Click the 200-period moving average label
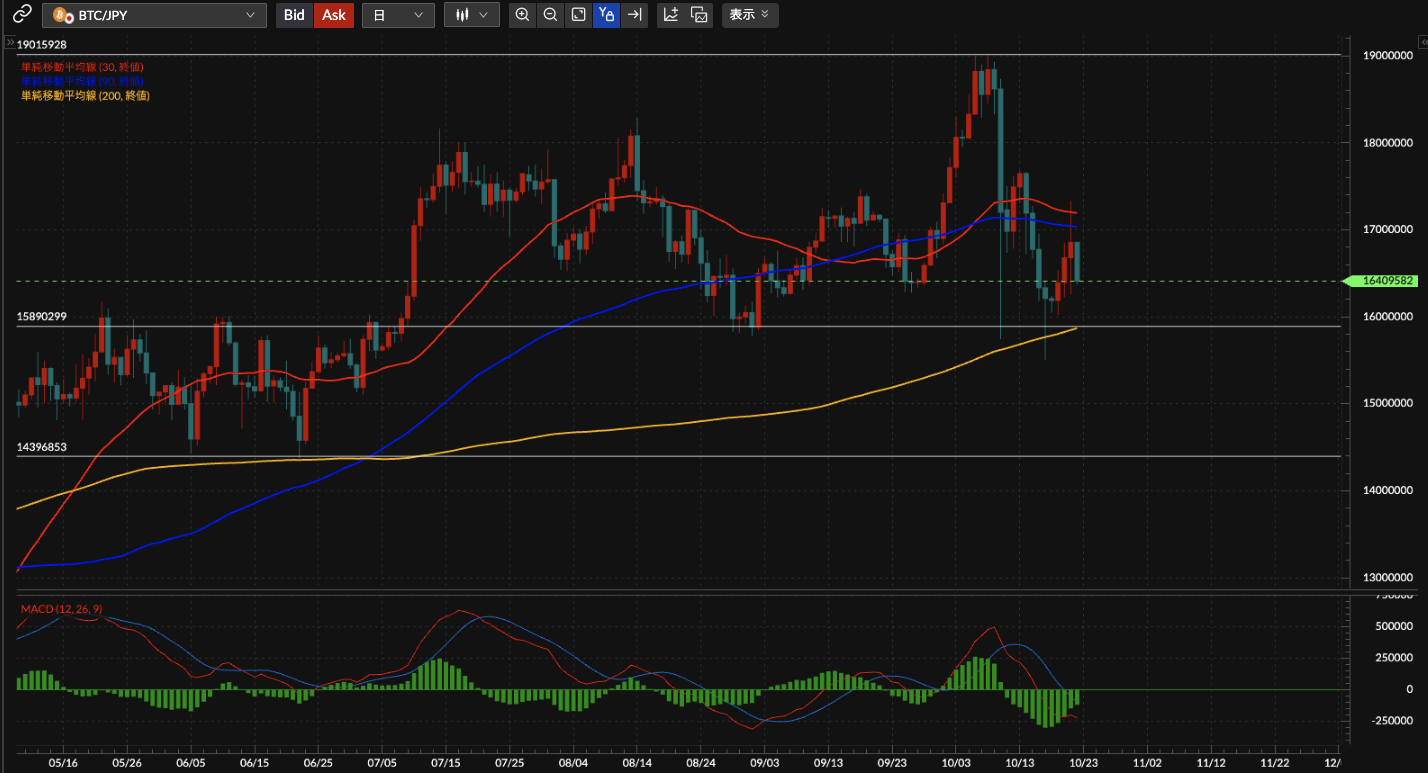1428x773 pixels. point(85,95)
